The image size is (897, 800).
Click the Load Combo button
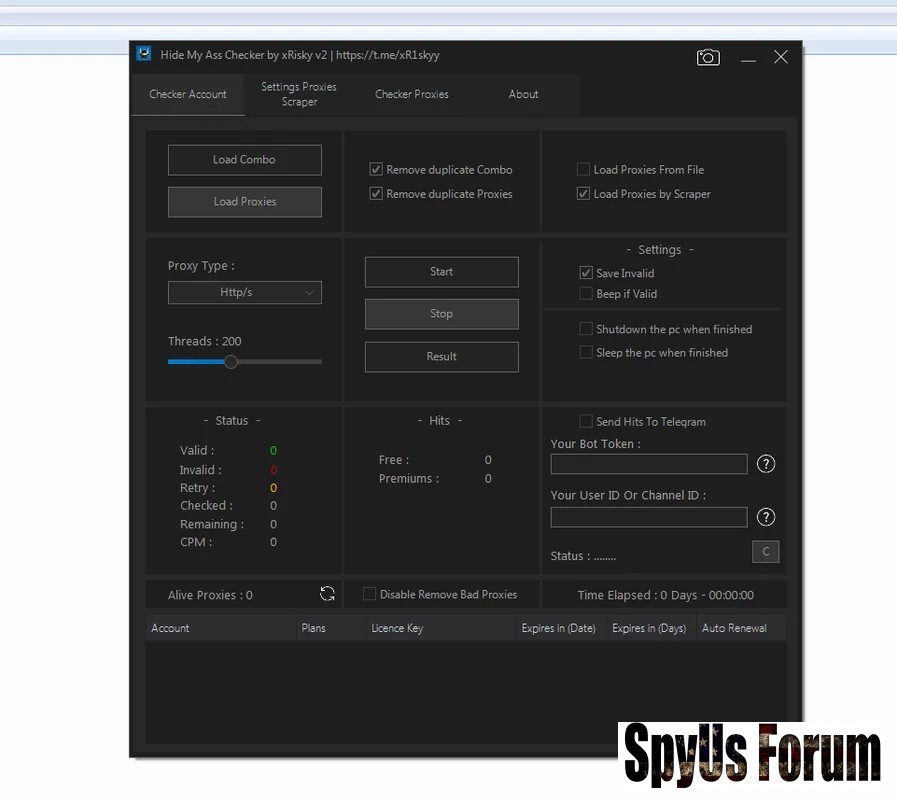[x=245, y=160]
